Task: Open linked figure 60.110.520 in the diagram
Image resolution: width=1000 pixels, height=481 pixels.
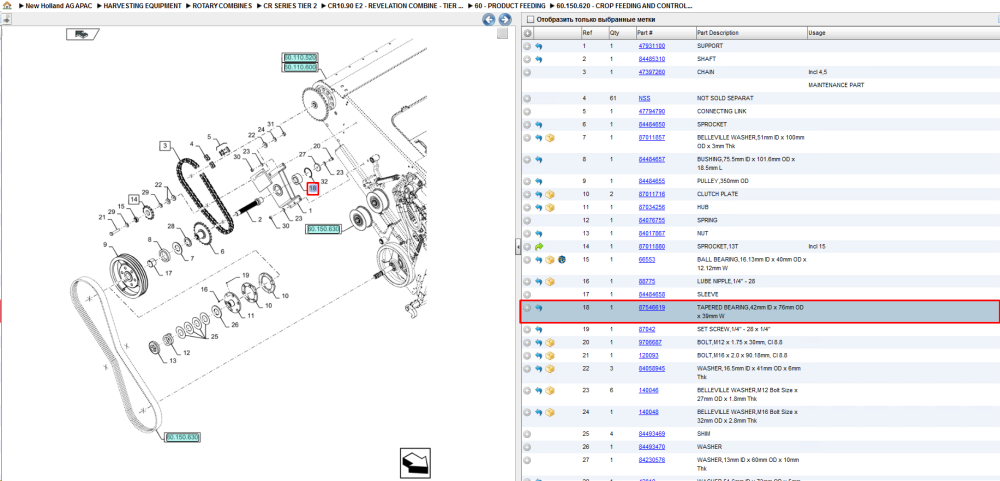Action: 300,57
